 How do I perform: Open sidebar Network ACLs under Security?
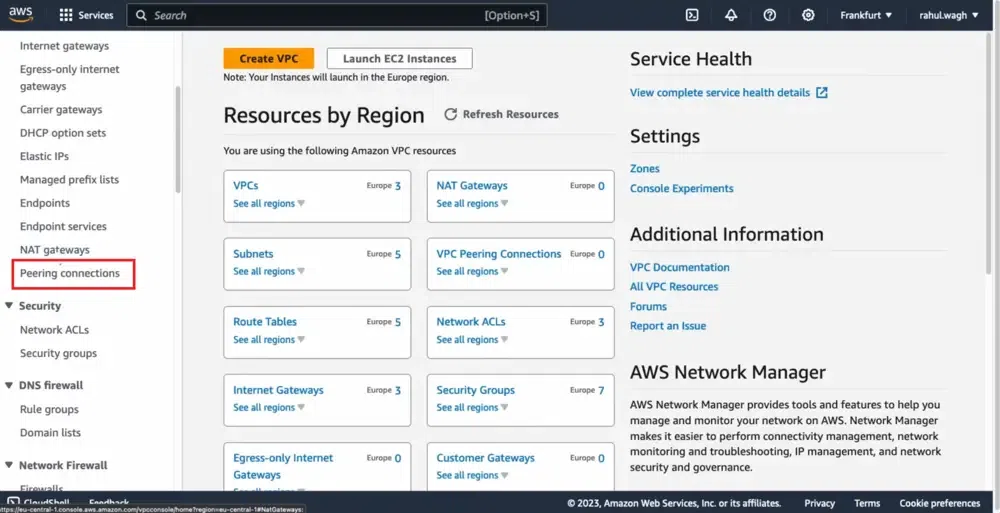(x=54, y=330)
